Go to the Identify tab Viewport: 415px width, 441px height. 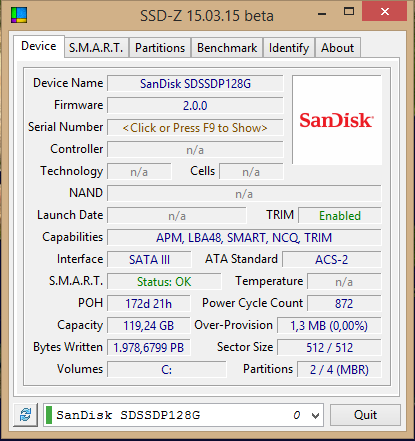pos(289,48)
